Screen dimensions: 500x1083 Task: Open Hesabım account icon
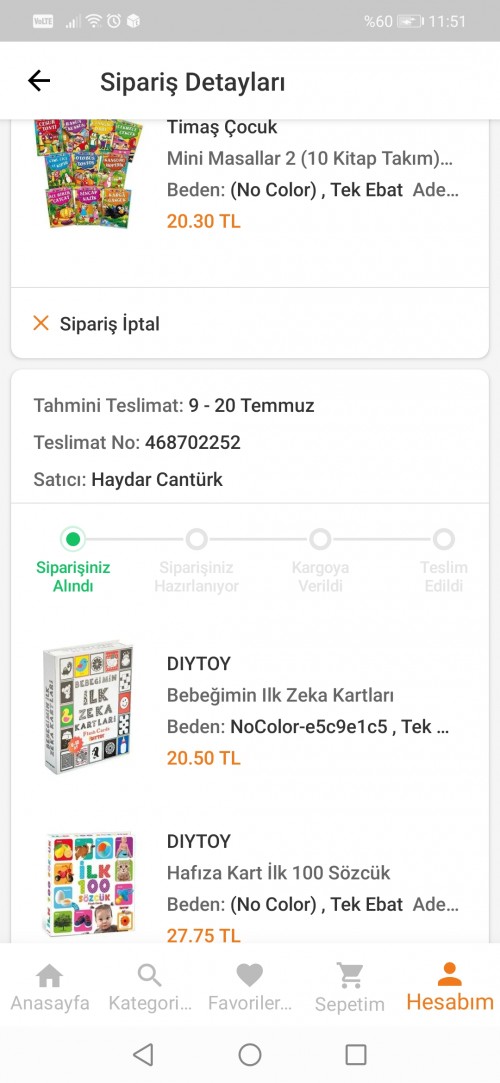click(450, 974)
